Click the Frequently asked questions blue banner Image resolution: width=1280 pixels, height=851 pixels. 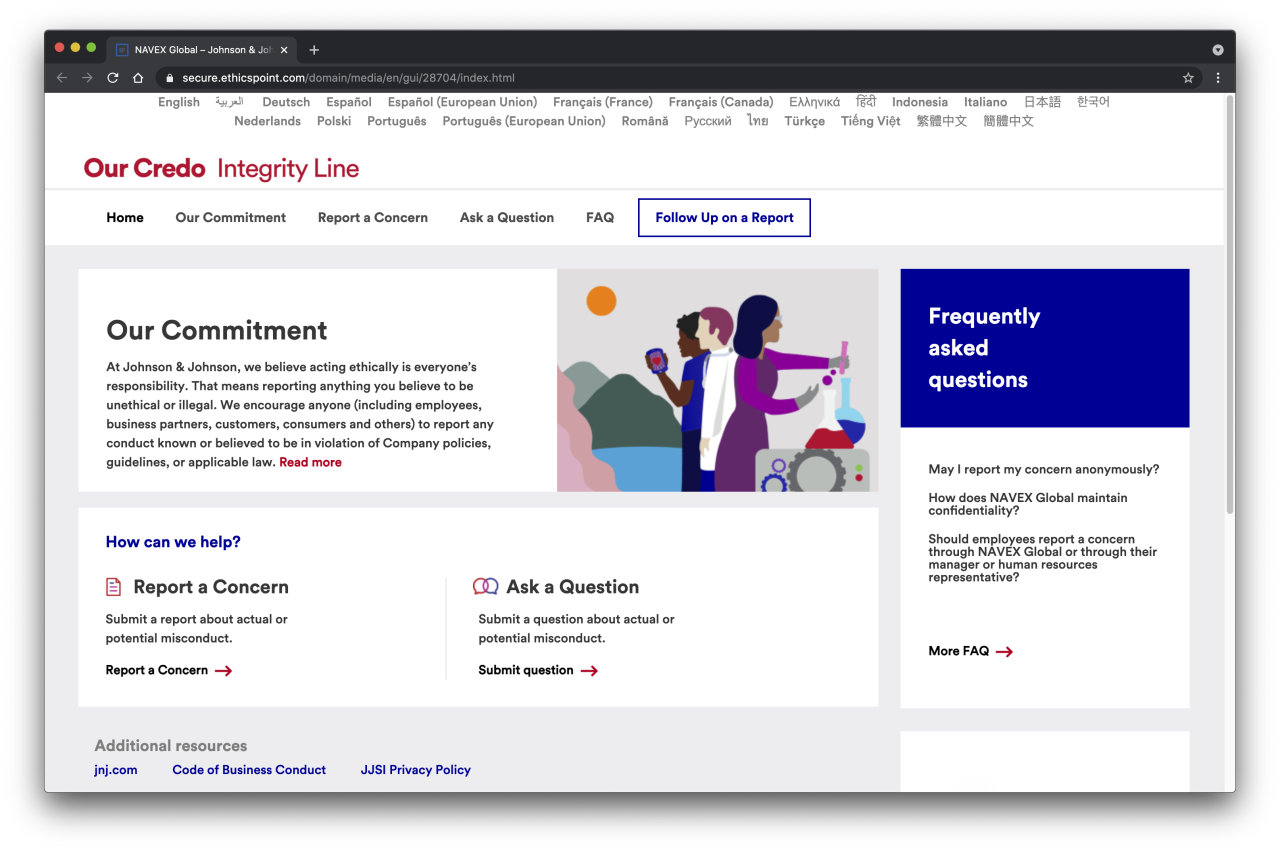click(x=1045, y=348)
